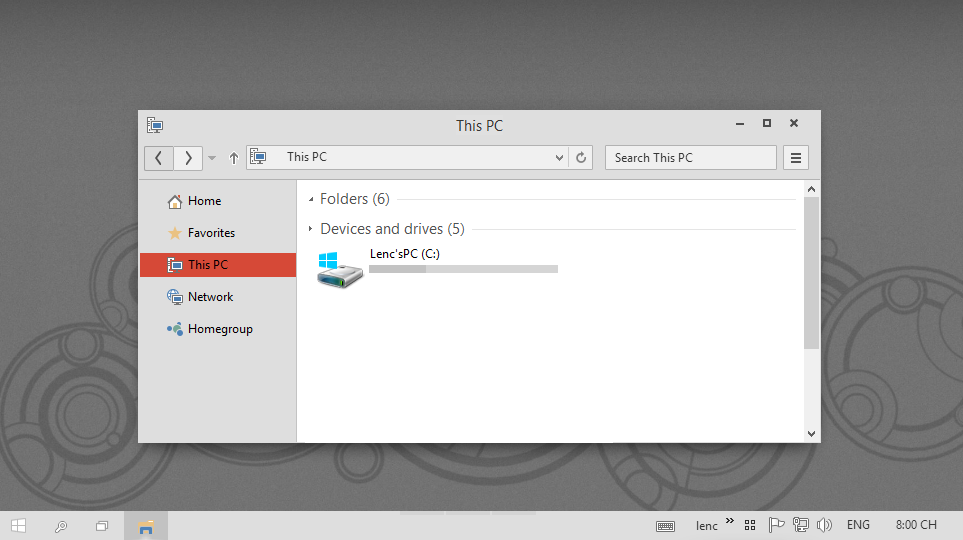Open the hamburger menu button
This screenshot has height=540, width=963.
(x=796, y=158)
